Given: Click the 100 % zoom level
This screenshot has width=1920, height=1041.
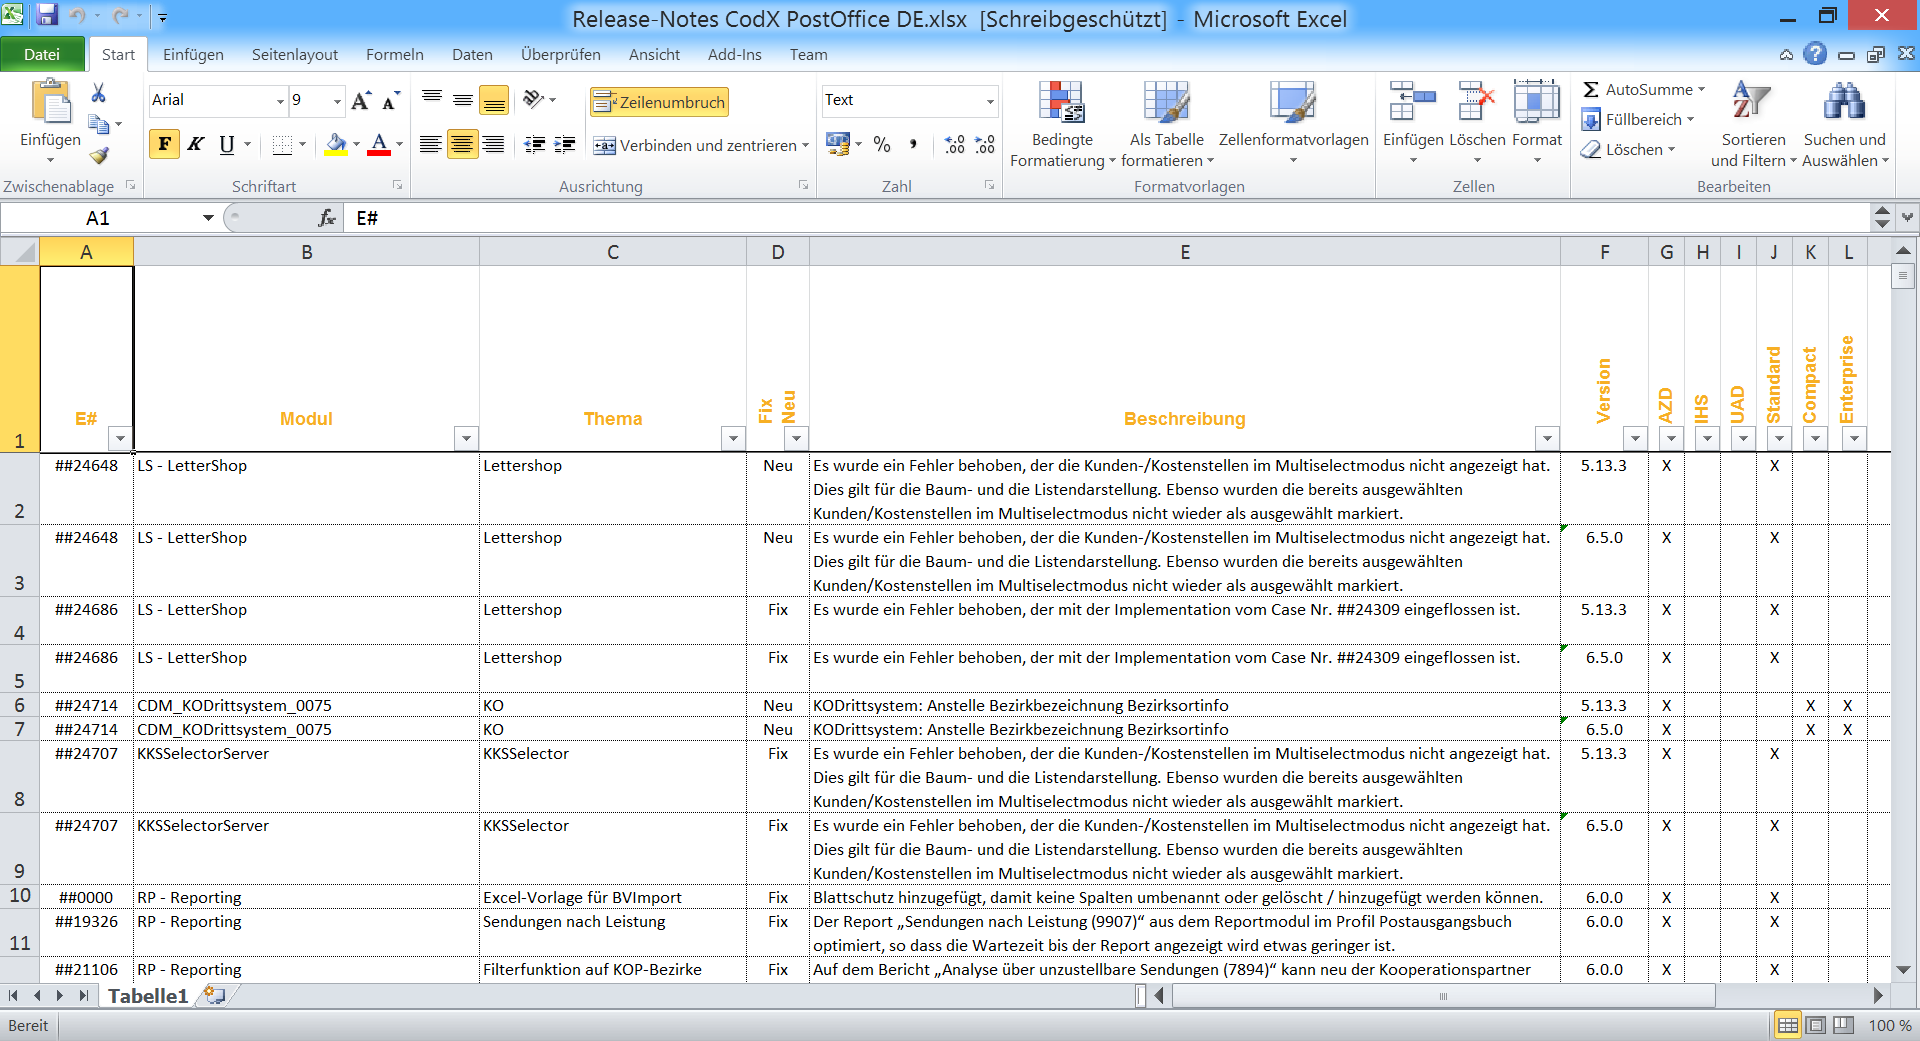Looking at the screenshot, I should 1890,1025.
